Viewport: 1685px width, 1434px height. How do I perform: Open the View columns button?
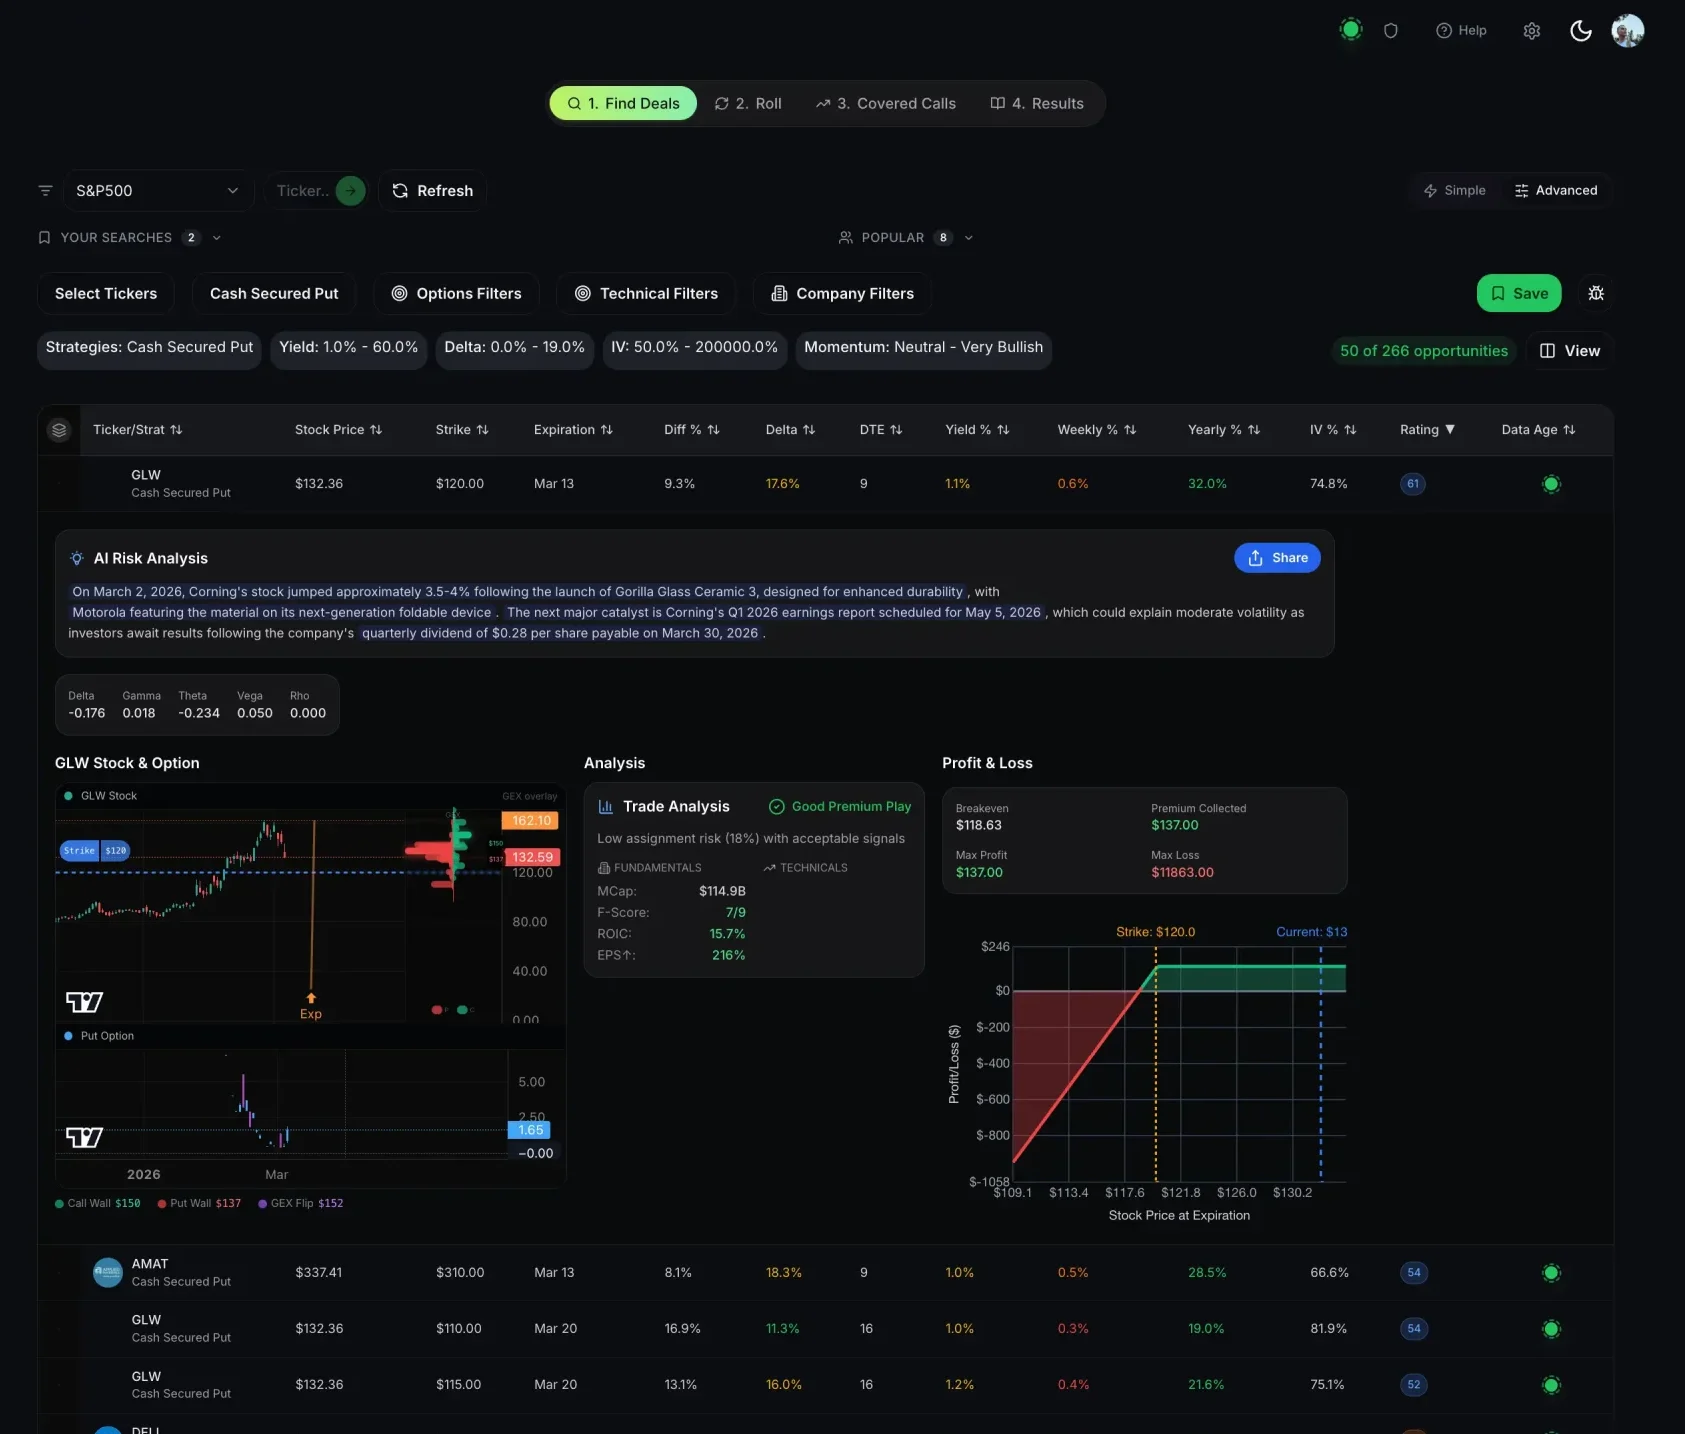(1570, 351)
